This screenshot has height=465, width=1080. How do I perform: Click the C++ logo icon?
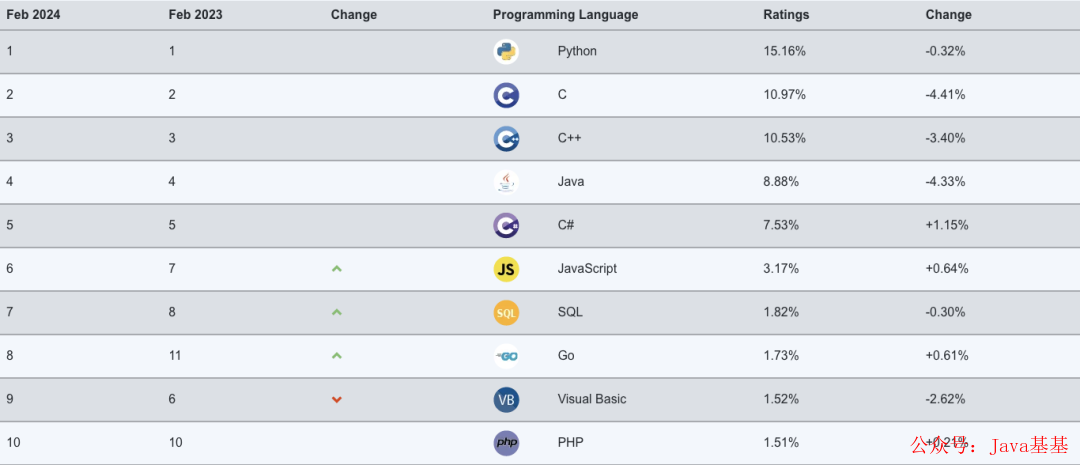coord(506,138)
